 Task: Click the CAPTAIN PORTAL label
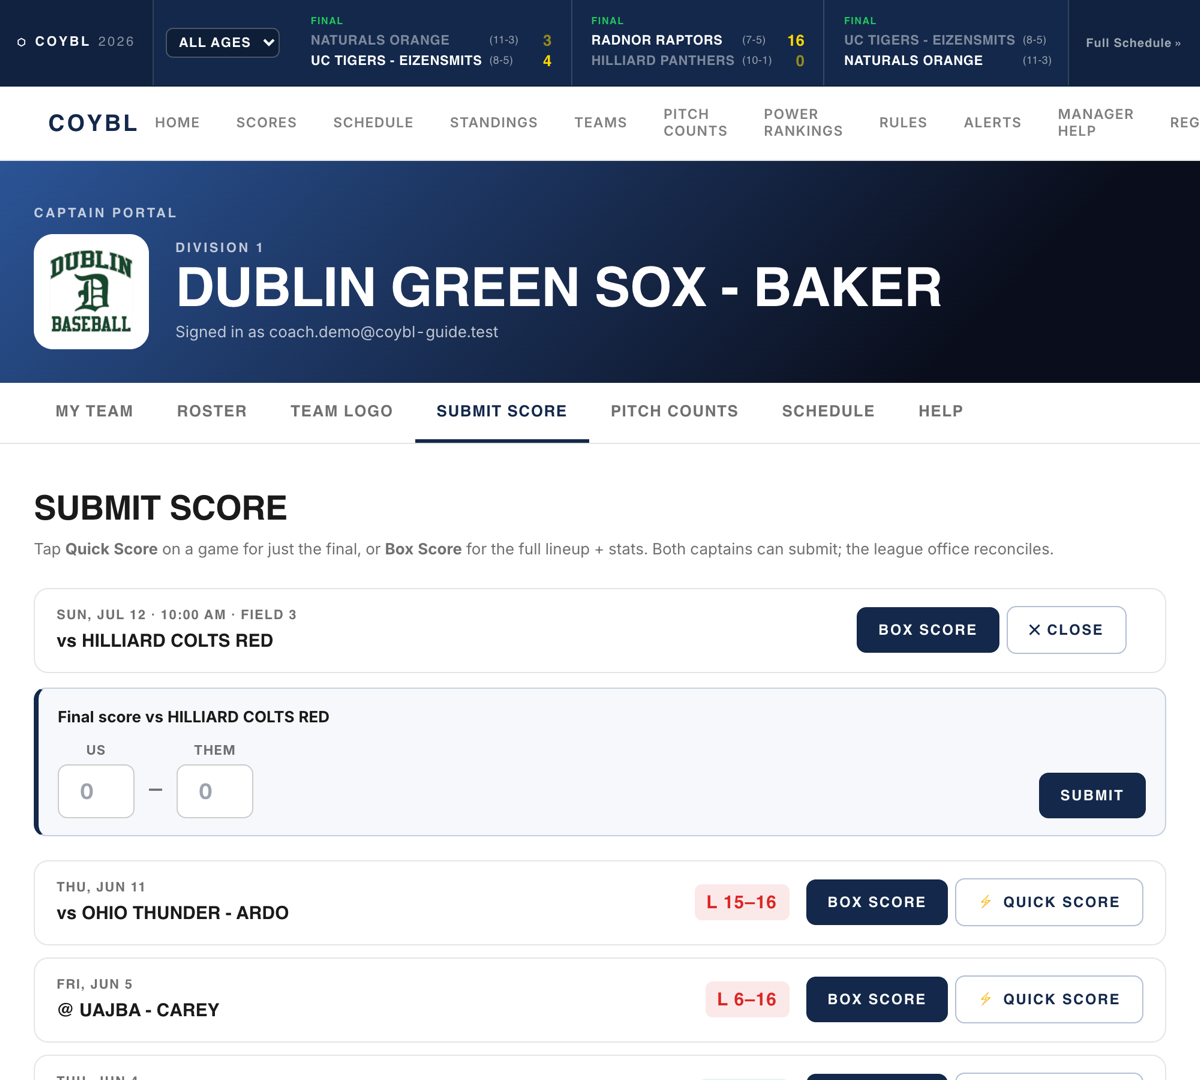coord(105,213)
